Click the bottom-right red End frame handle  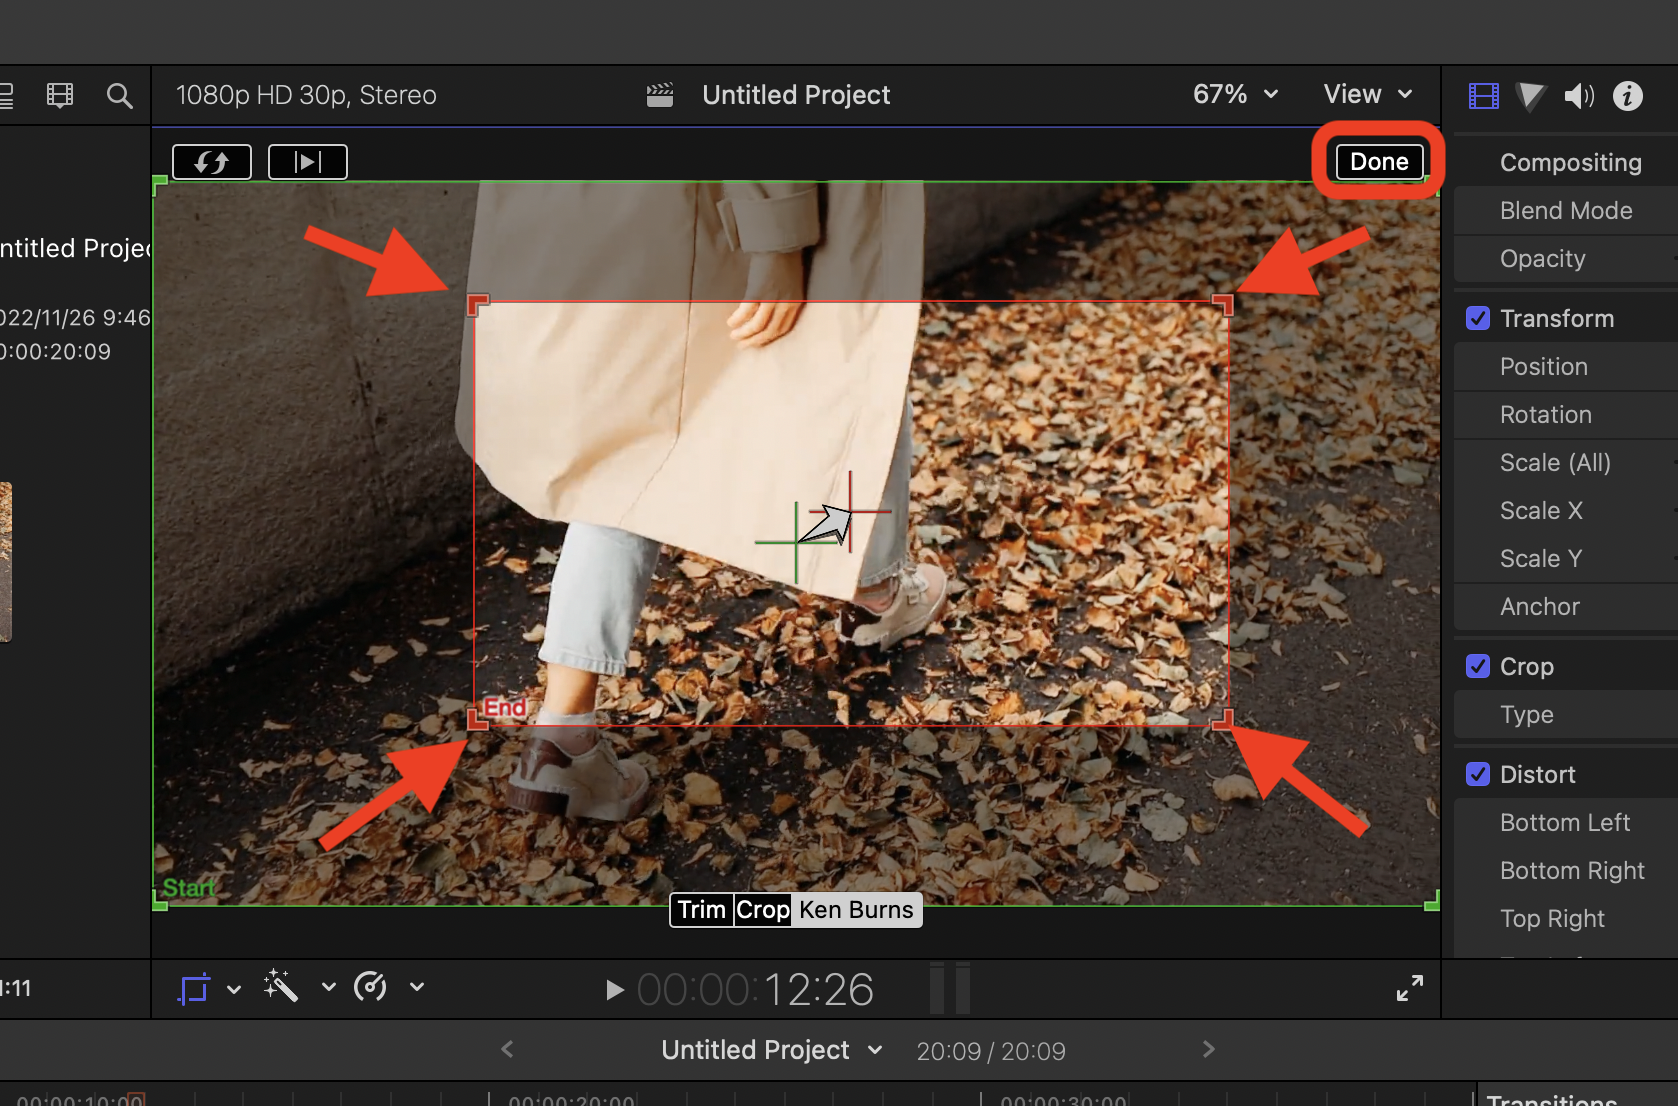coord(1223,720)
